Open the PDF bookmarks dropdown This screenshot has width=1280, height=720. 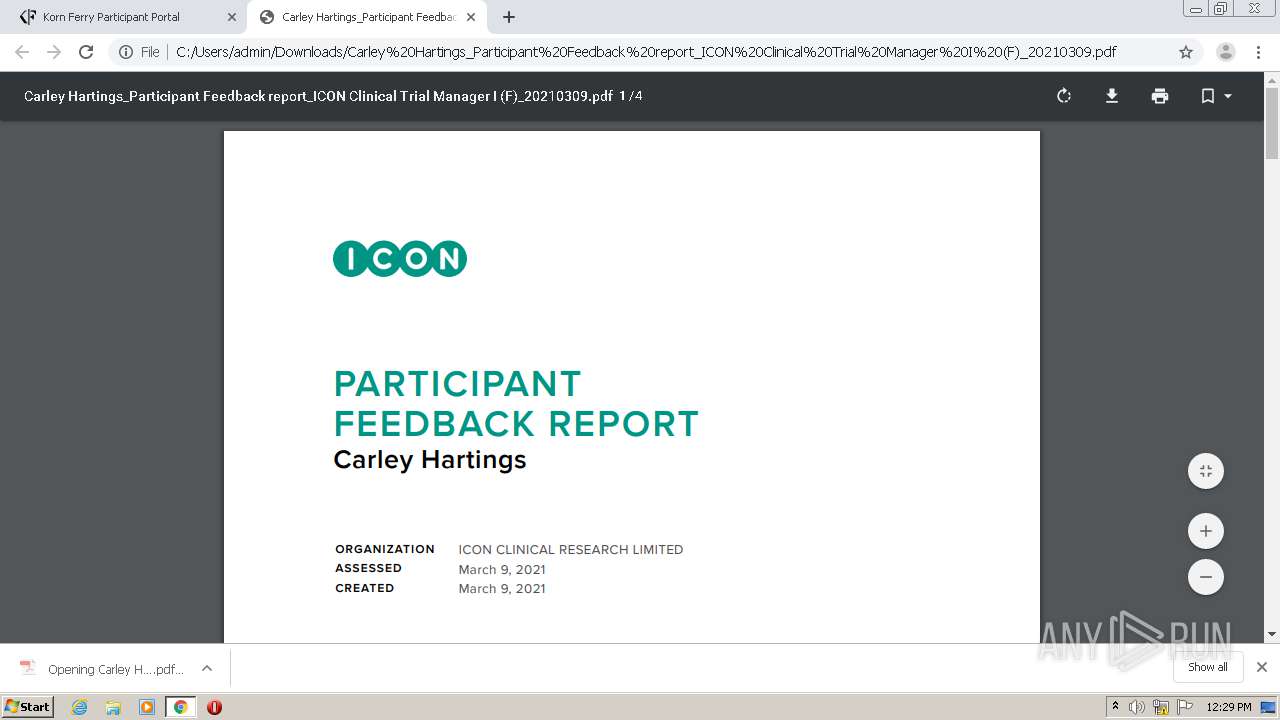coord(1216,96)
